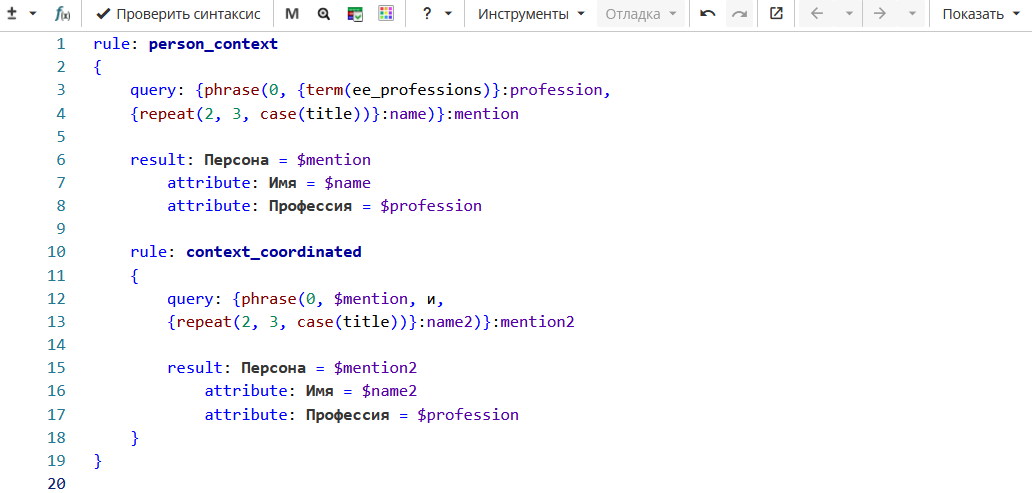Image resolution: width=1032 pixels, height=493 pixels.
Task: Click the magnifier search icon
Action: (323, 14)
